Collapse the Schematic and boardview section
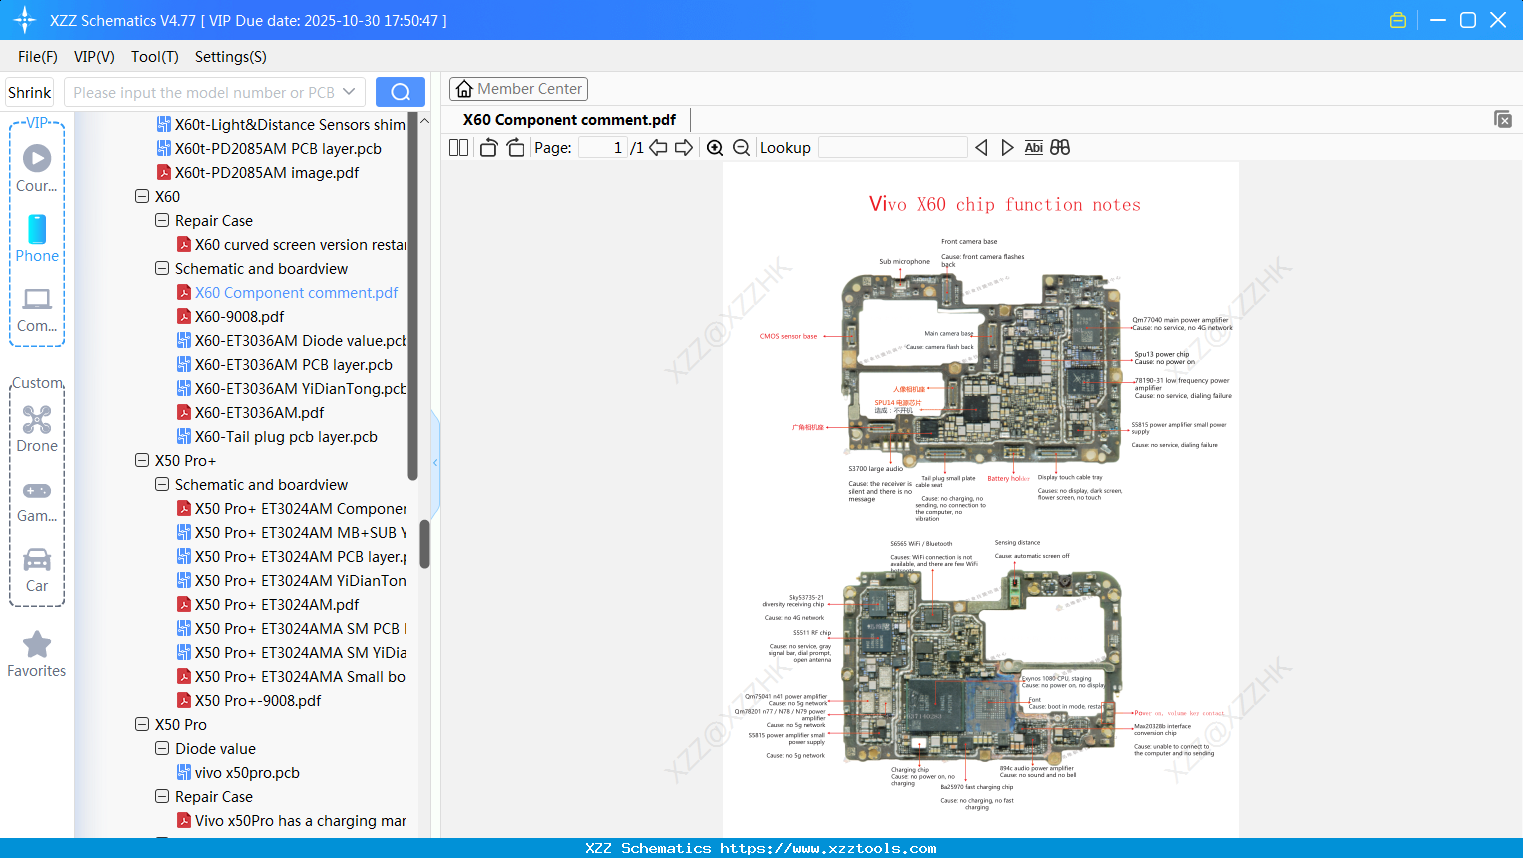The image size is (1523, 858). click(161, 268)
